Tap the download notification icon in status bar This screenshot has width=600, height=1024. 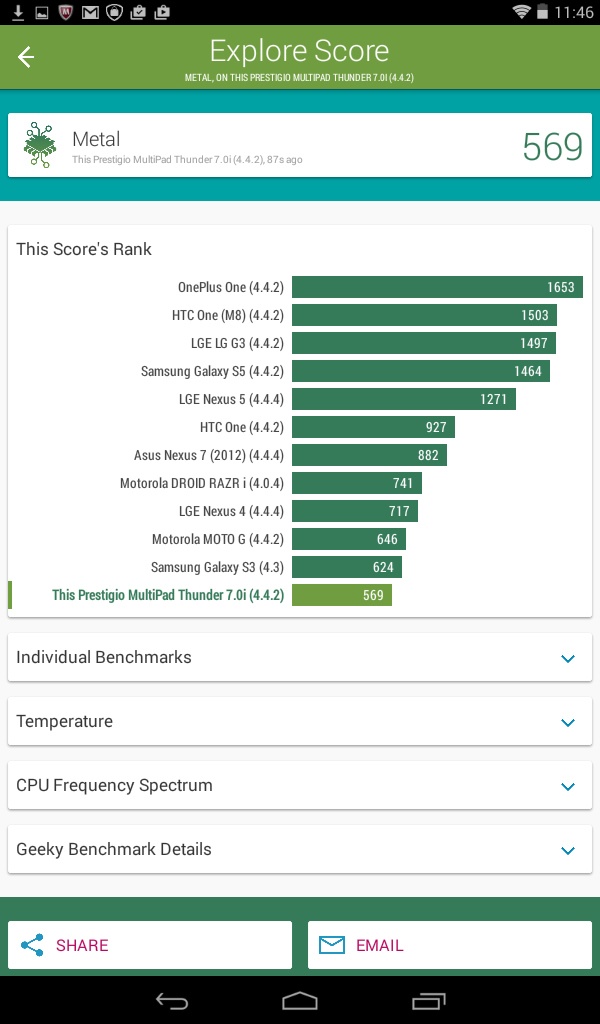pos(17,12)
